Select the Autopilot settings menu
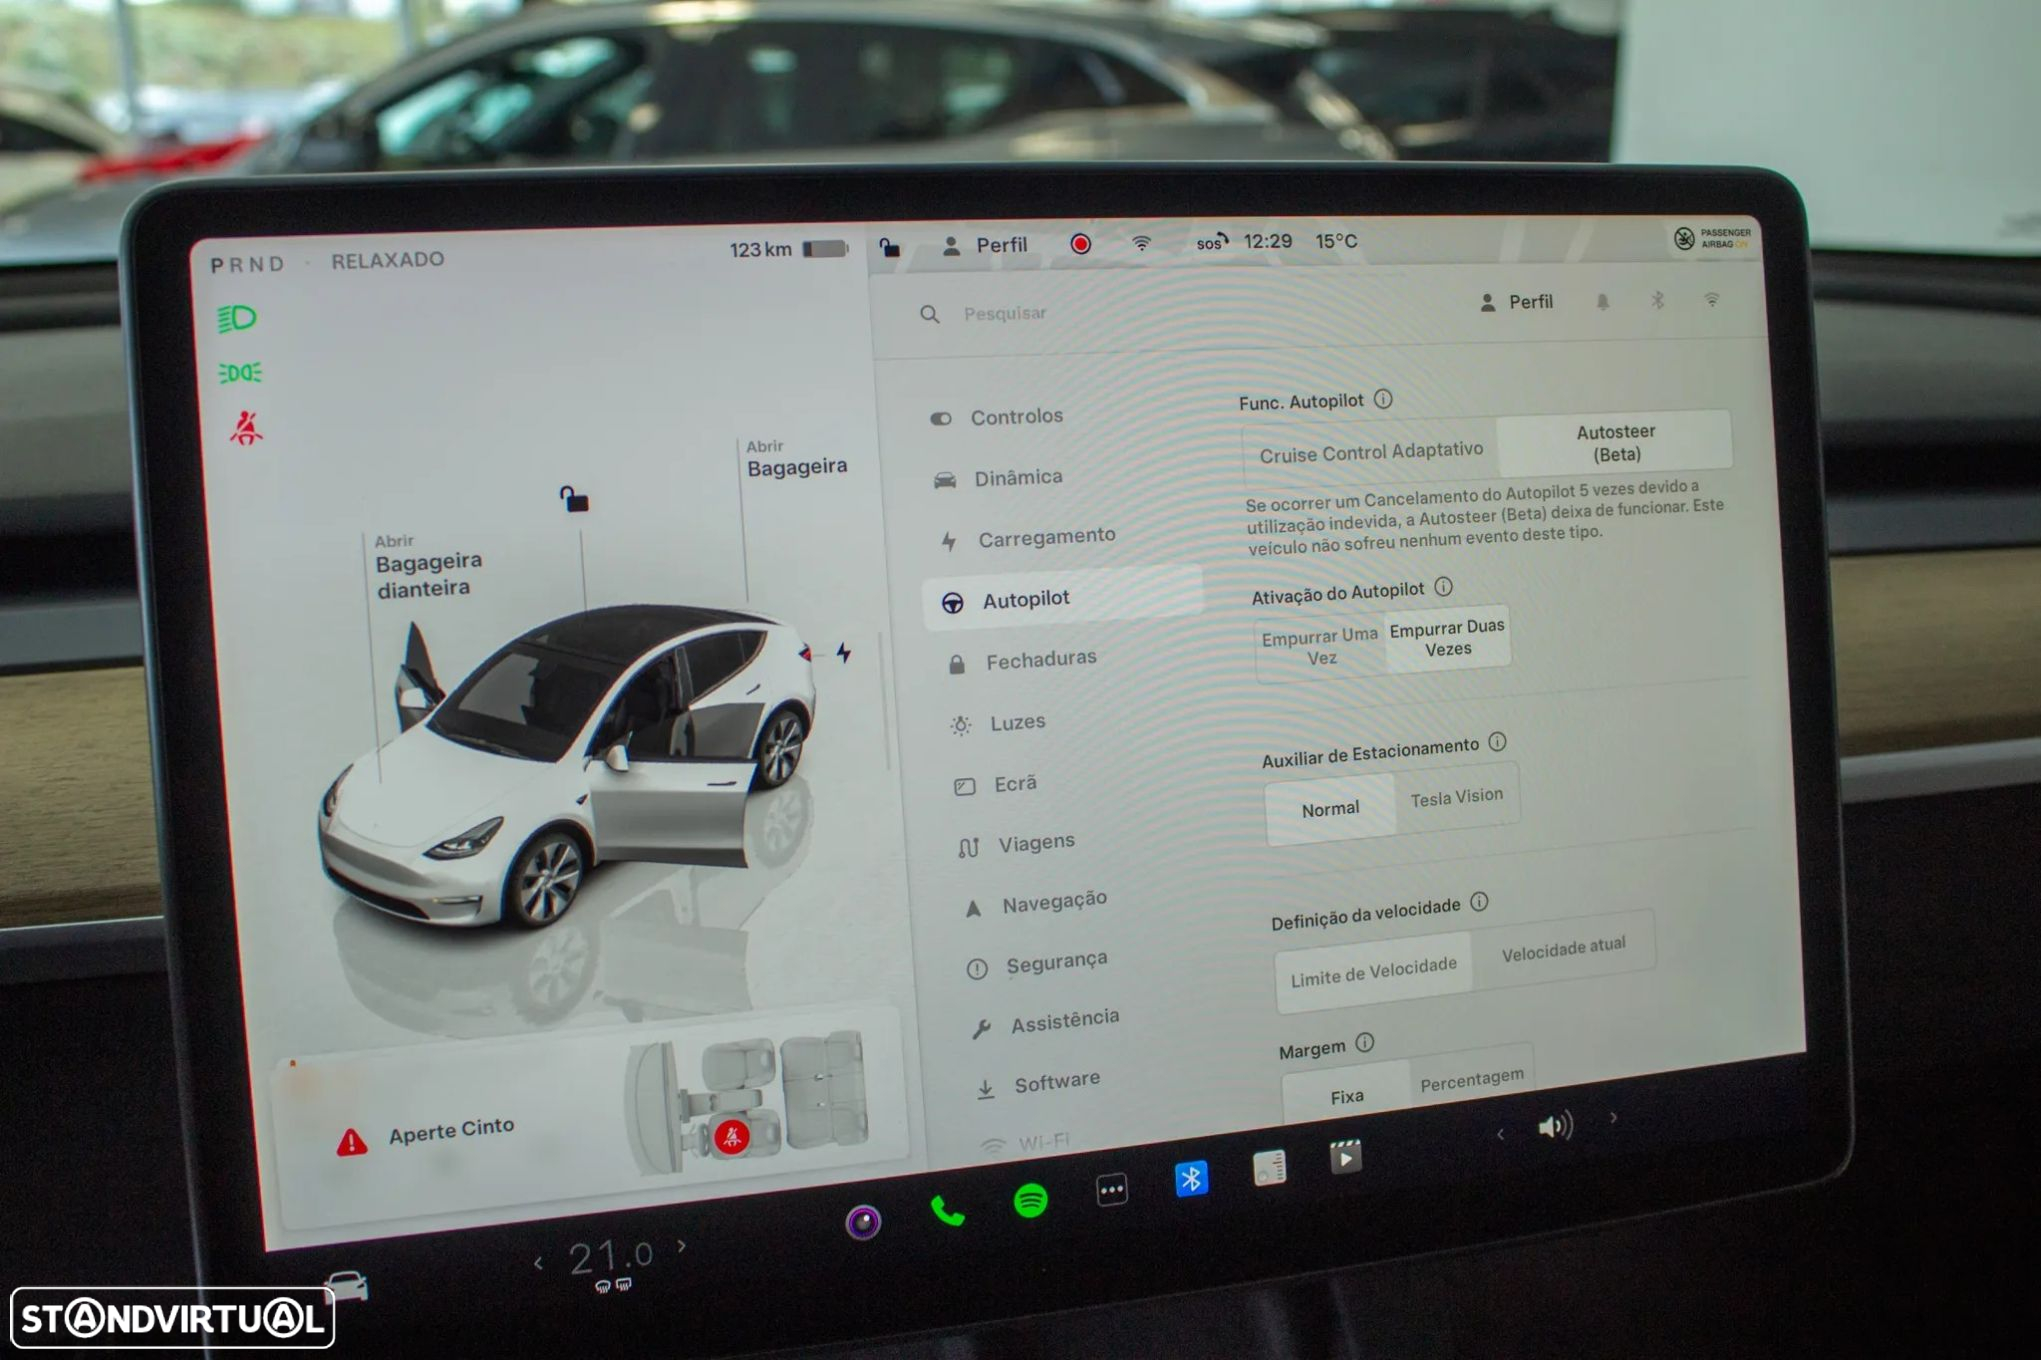Viewport: 2041px width, 1360px height. click(1063, 598)
